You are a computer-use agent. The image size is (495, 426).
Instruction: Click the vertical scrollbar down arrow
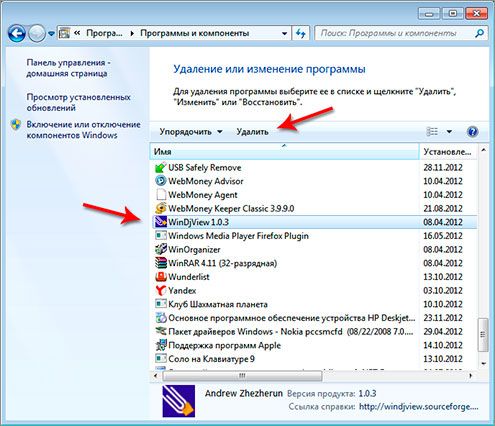click(x=483, y=363)
